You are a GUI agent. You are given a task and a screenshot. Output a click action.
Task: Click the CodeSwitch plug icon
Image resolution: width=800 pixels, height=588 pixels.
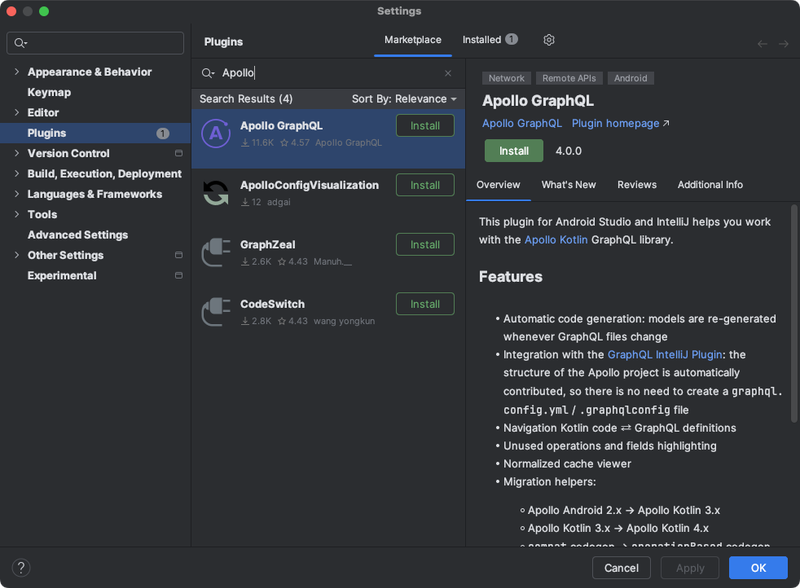216,312
